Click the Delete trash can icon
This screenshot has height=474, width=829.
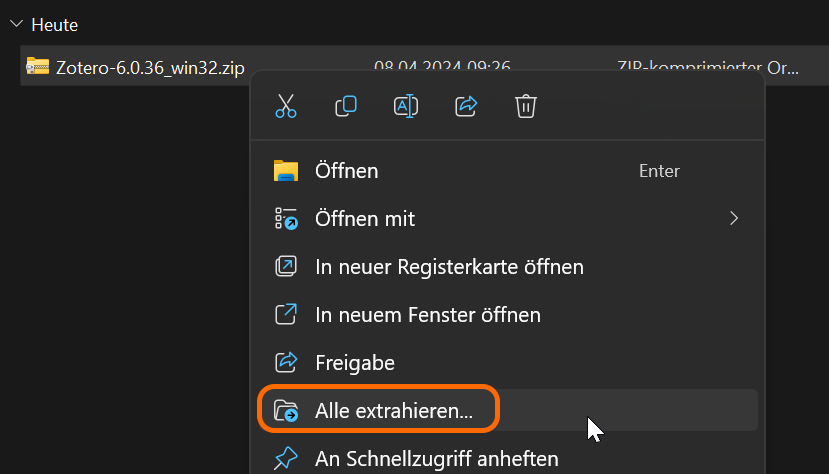[526, 107]
